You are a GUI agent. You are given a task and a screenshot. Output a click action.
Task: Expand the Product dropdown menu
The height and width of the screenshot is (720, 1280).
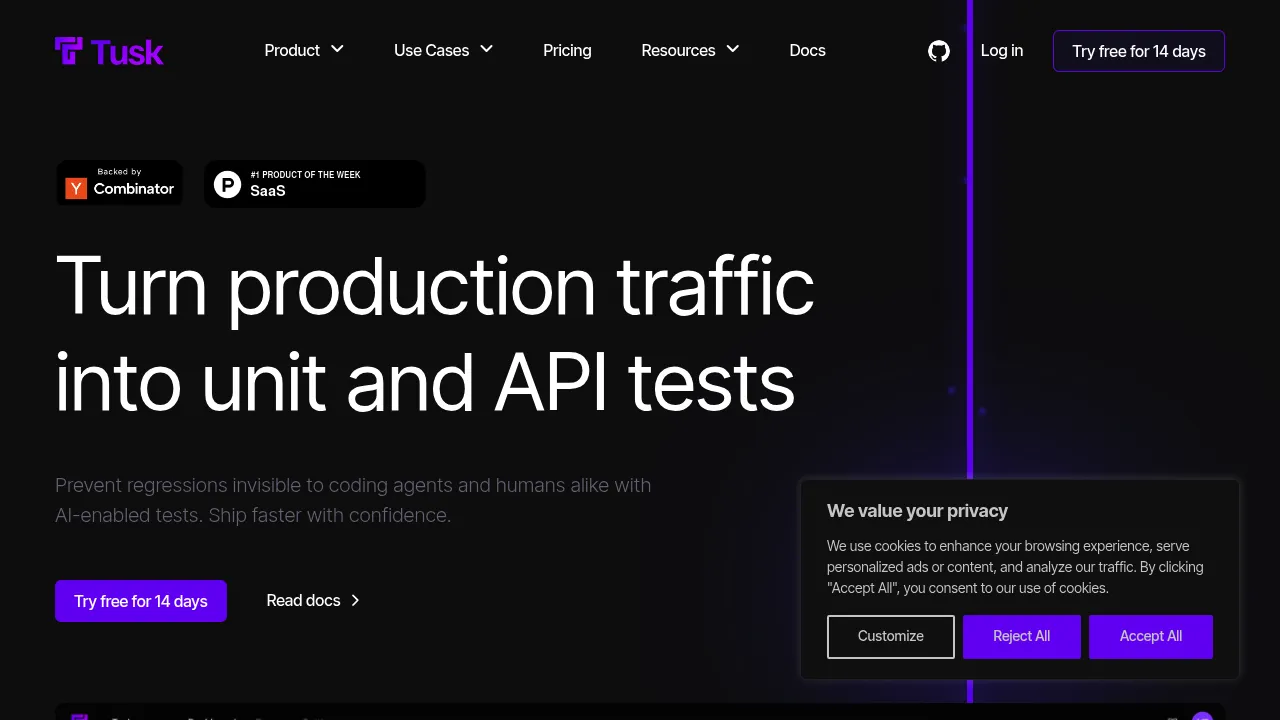(304, 50)
